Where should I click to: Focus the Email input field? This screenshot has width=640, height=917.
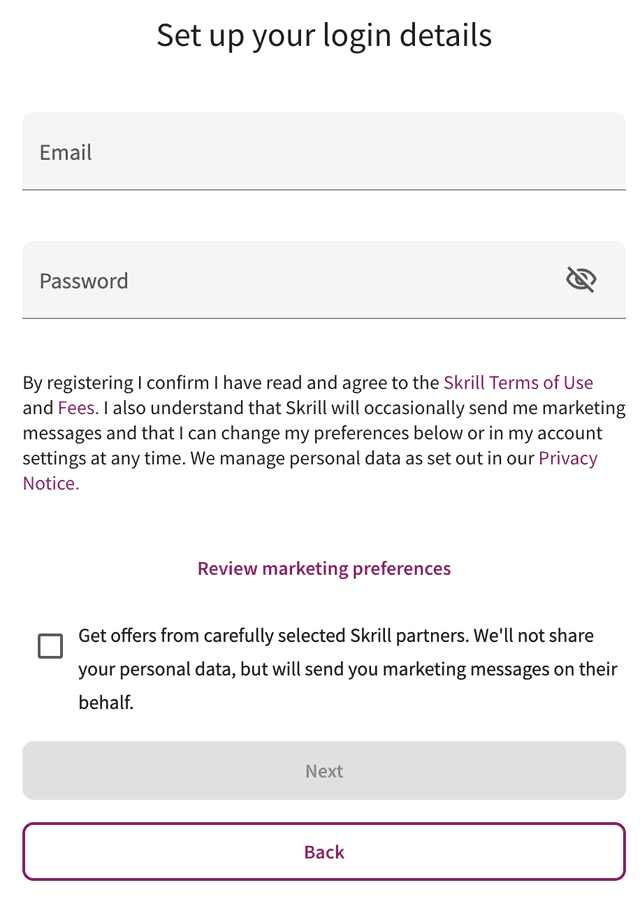coord(324,152)
